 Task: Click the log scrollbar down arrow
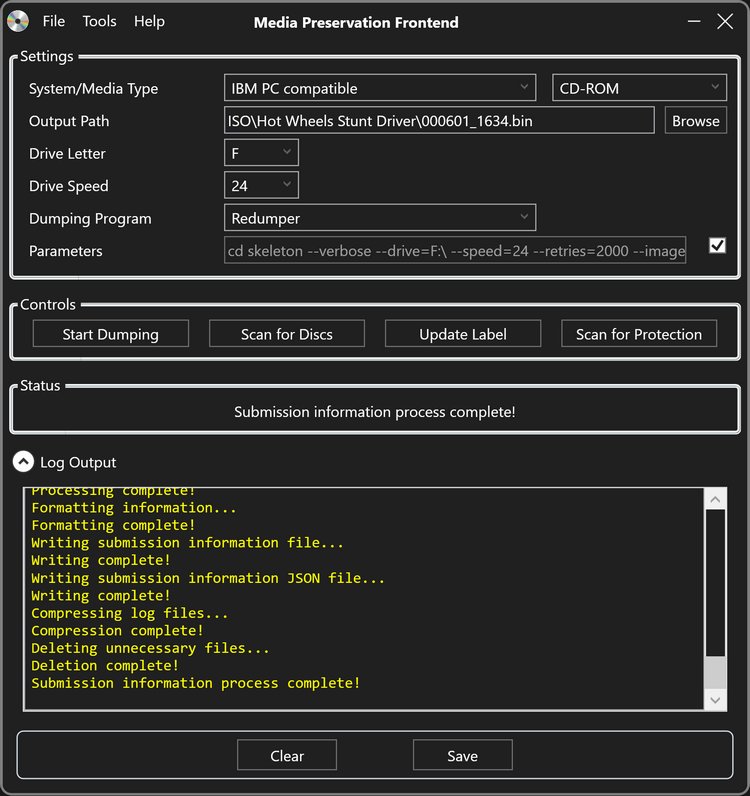tap(715, 700)
